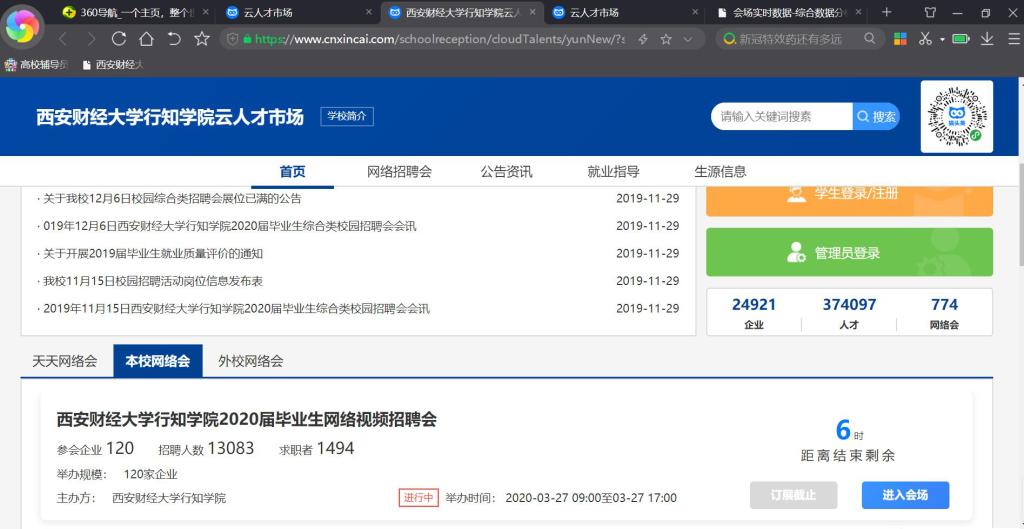
Task: Click the 24921 企业 statistic
Action: click(x=754, y=313)
